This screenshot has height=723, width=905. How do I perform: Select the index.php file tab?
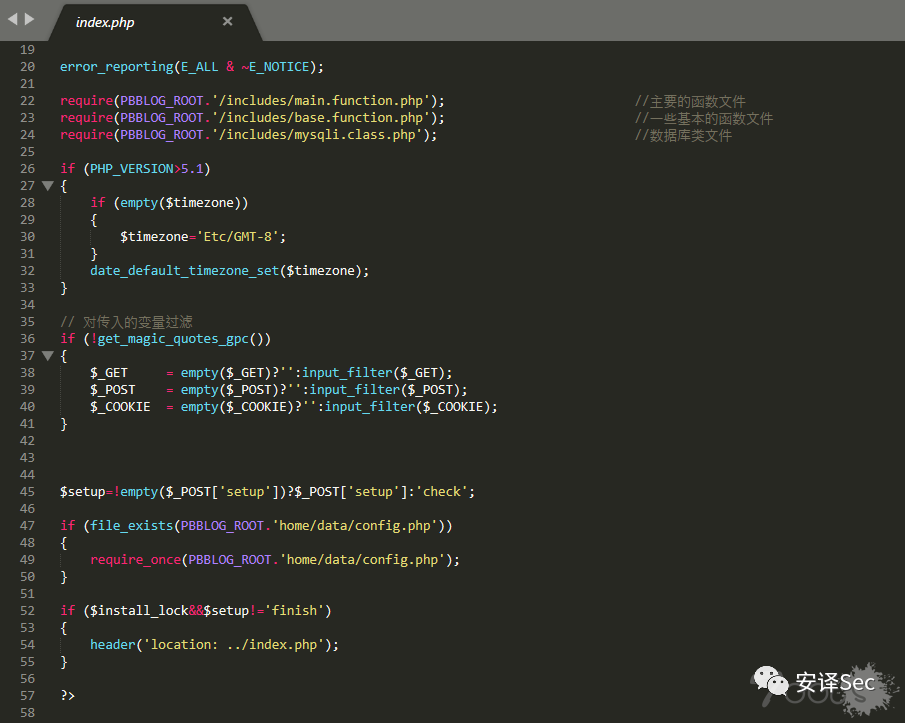pyautogui.click(x=105, y=22)
